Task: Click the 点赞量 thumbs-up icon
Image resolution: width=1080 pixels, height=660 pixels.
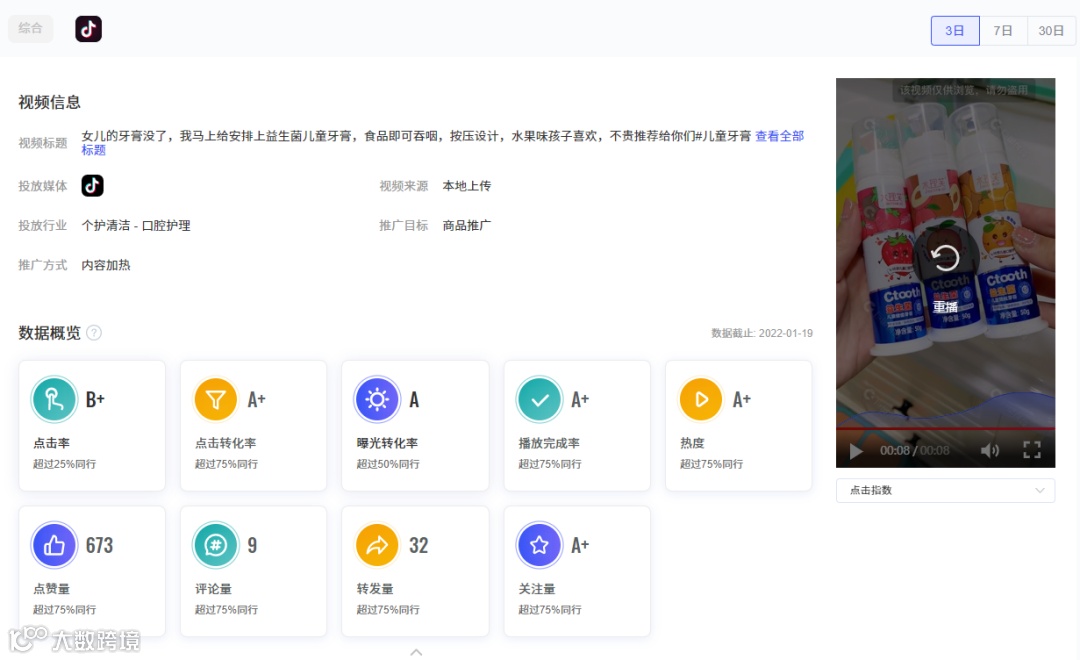Action: tap(54, 545)
